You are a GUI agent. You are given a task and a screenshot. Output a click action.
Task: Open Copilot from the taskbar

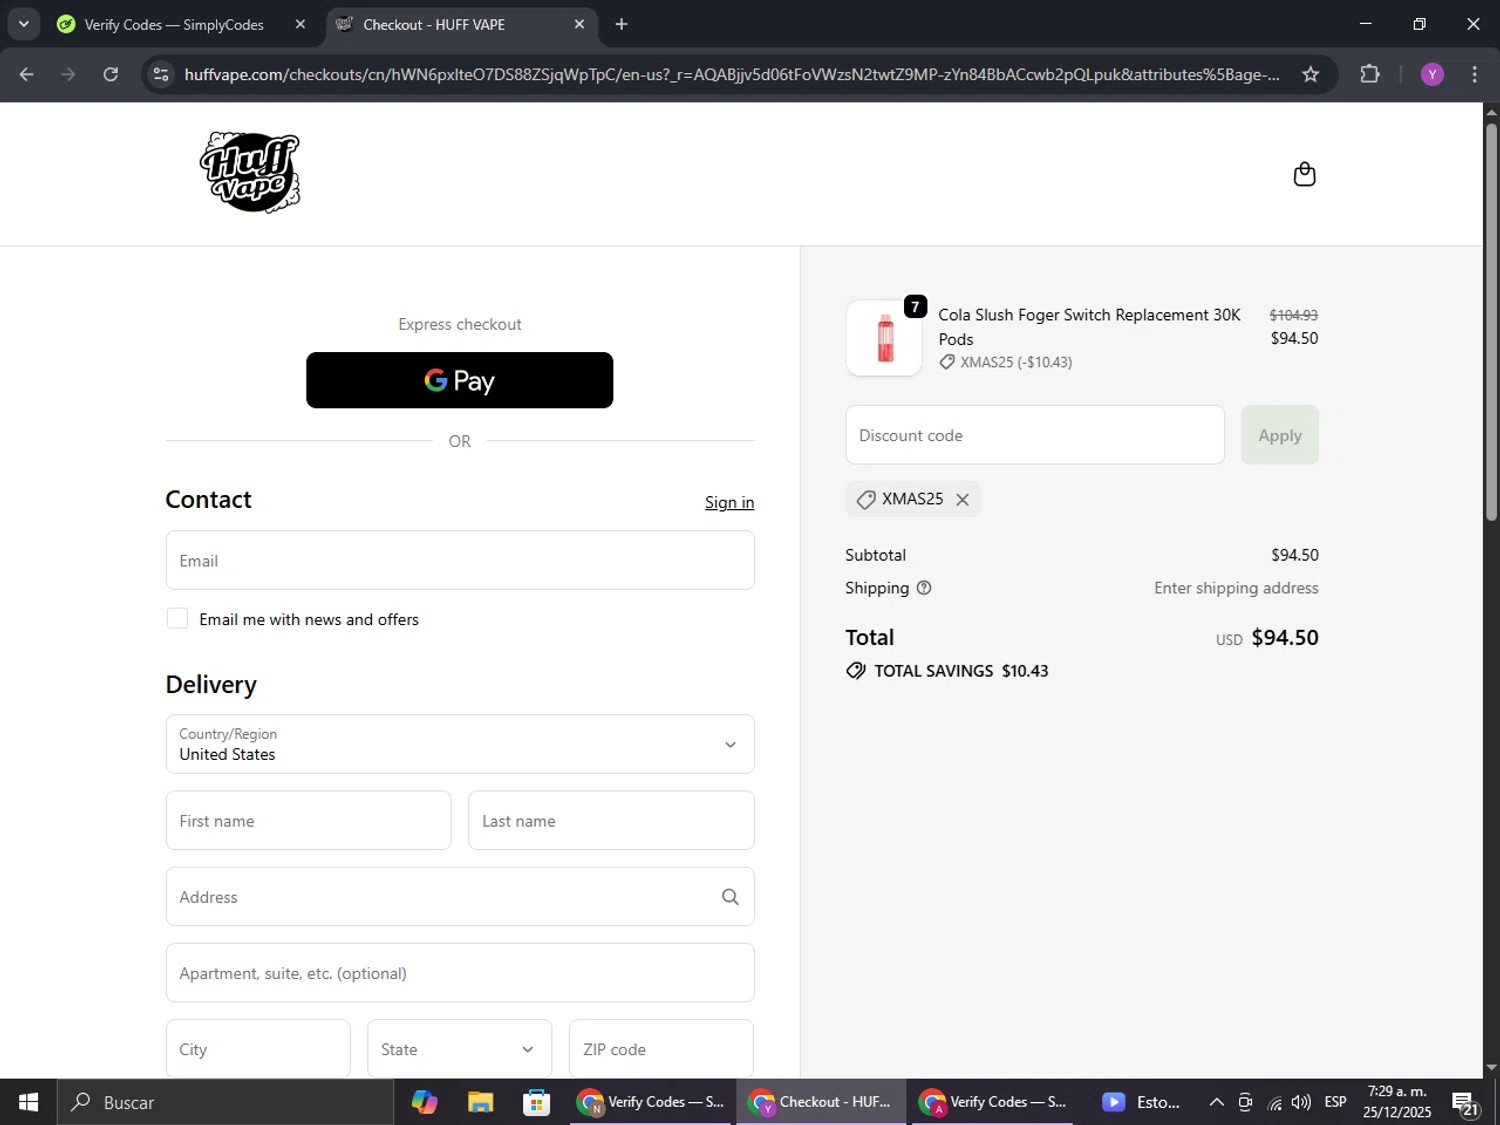pyautogui.click(x=424, y=1102)
